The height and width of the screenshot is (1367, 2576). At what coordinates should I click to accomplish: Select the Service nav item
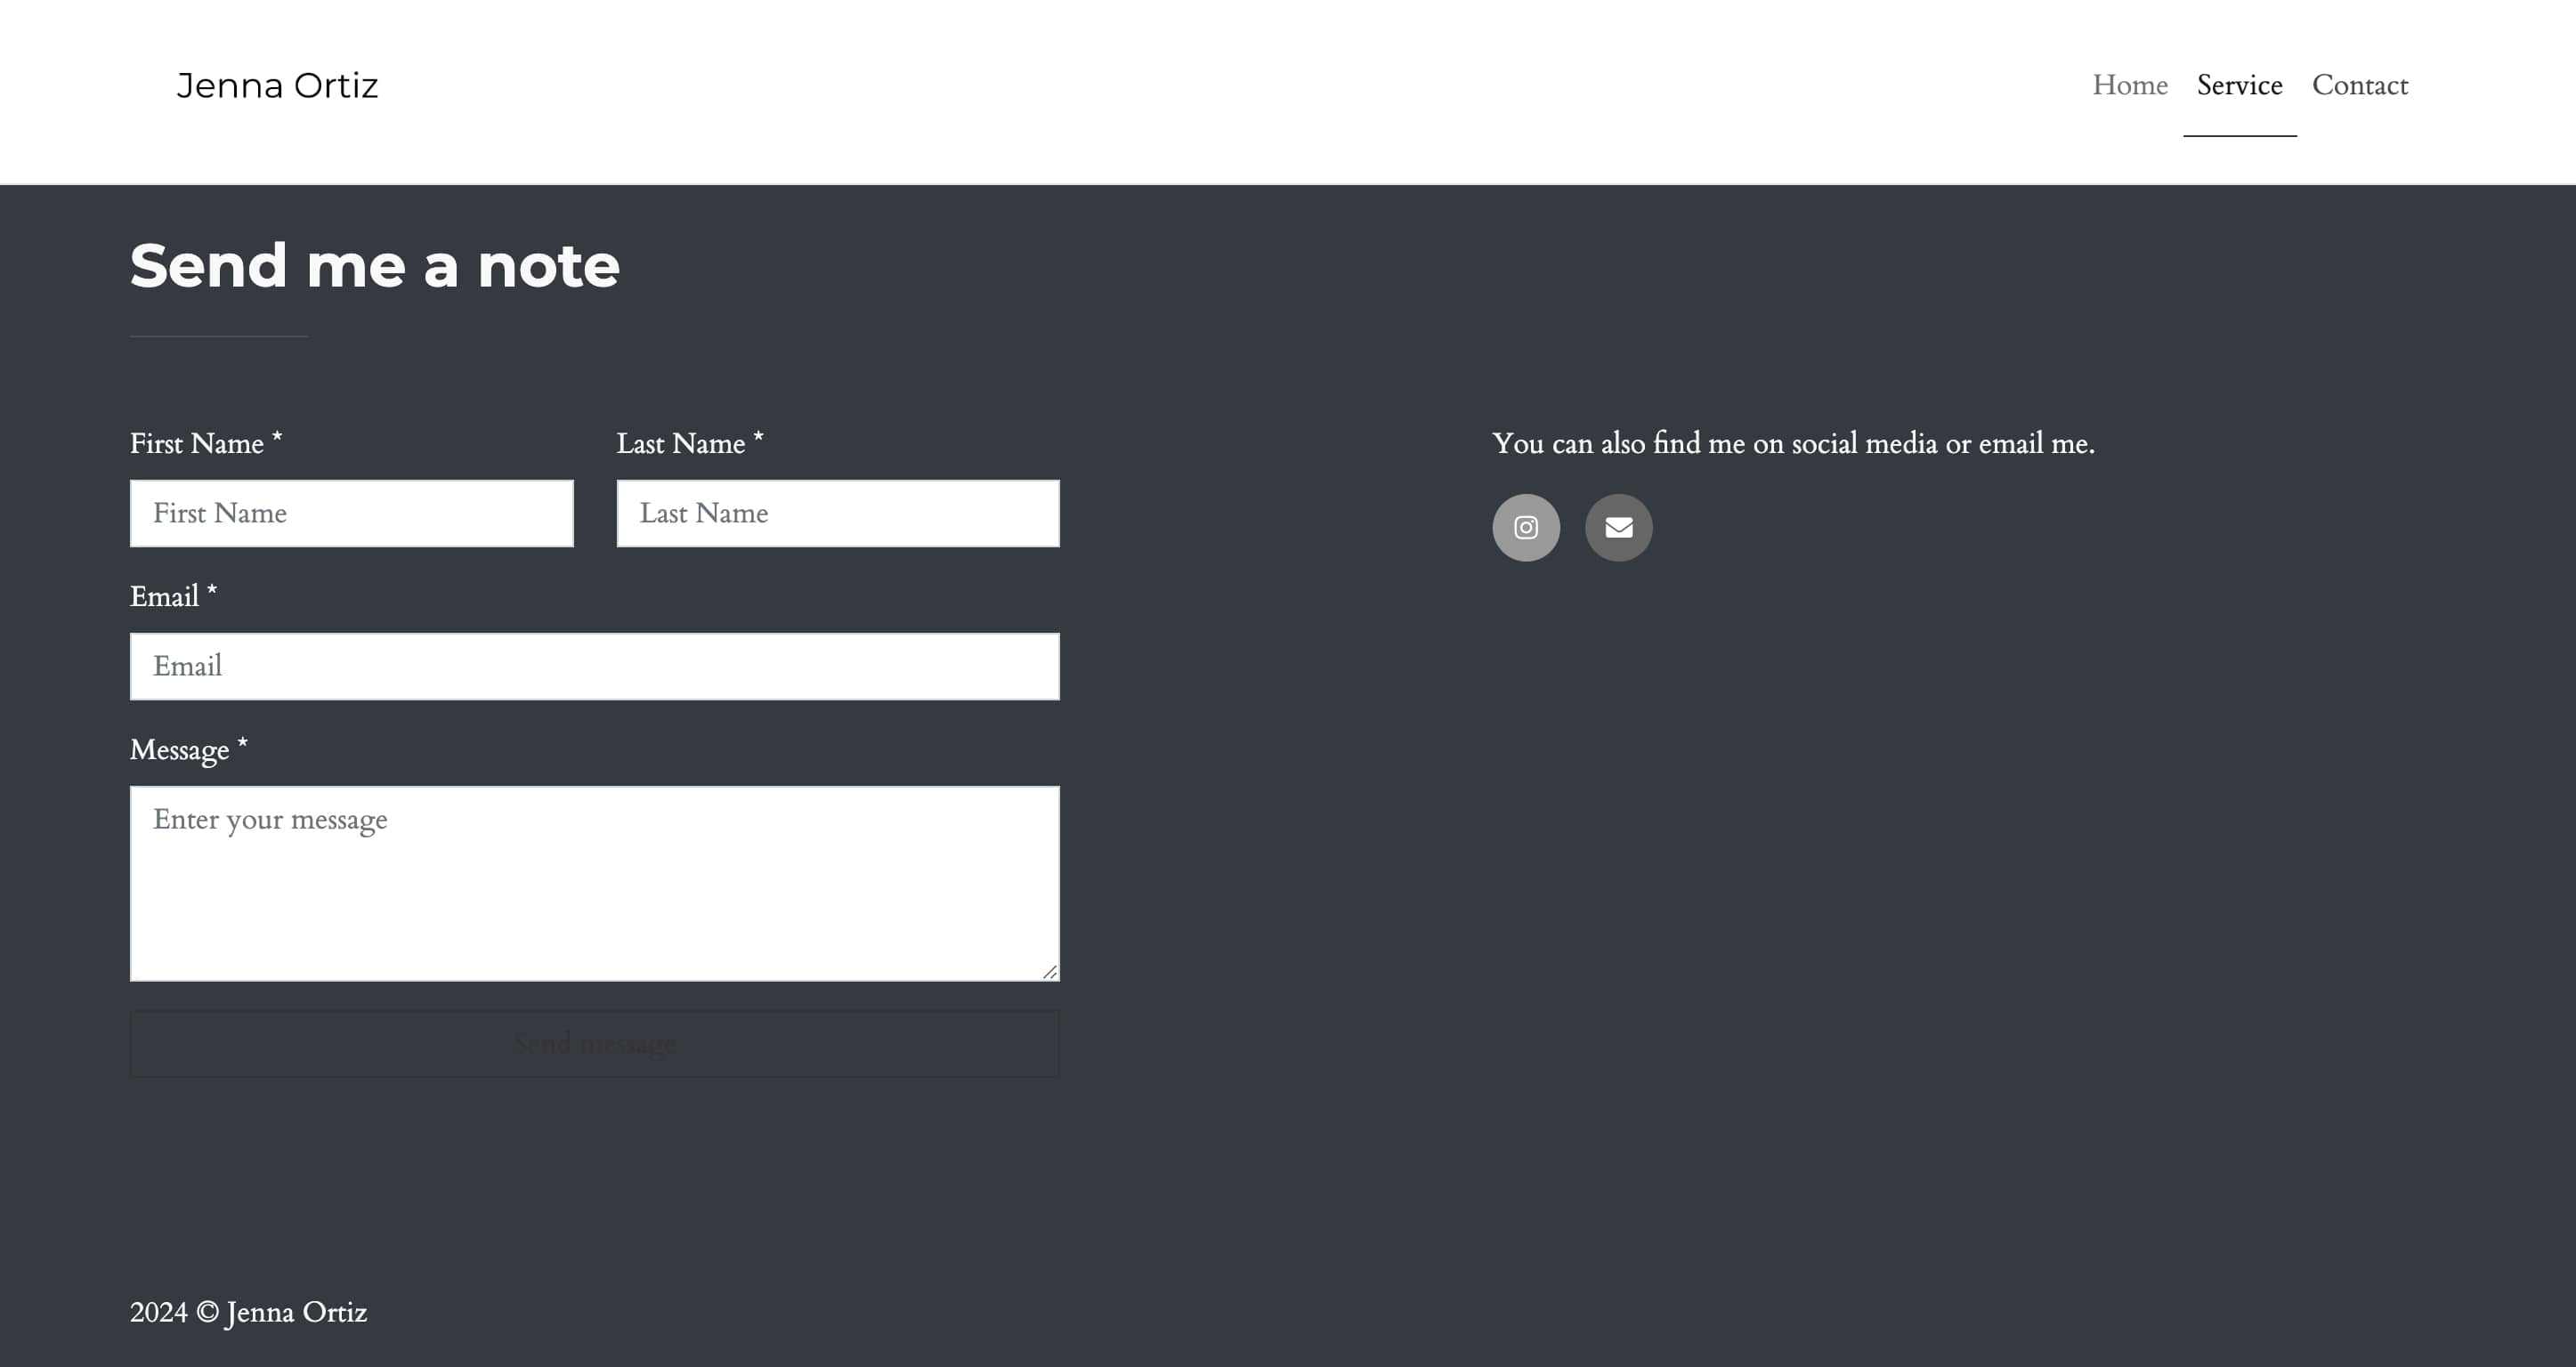(x=2239, y=86)
